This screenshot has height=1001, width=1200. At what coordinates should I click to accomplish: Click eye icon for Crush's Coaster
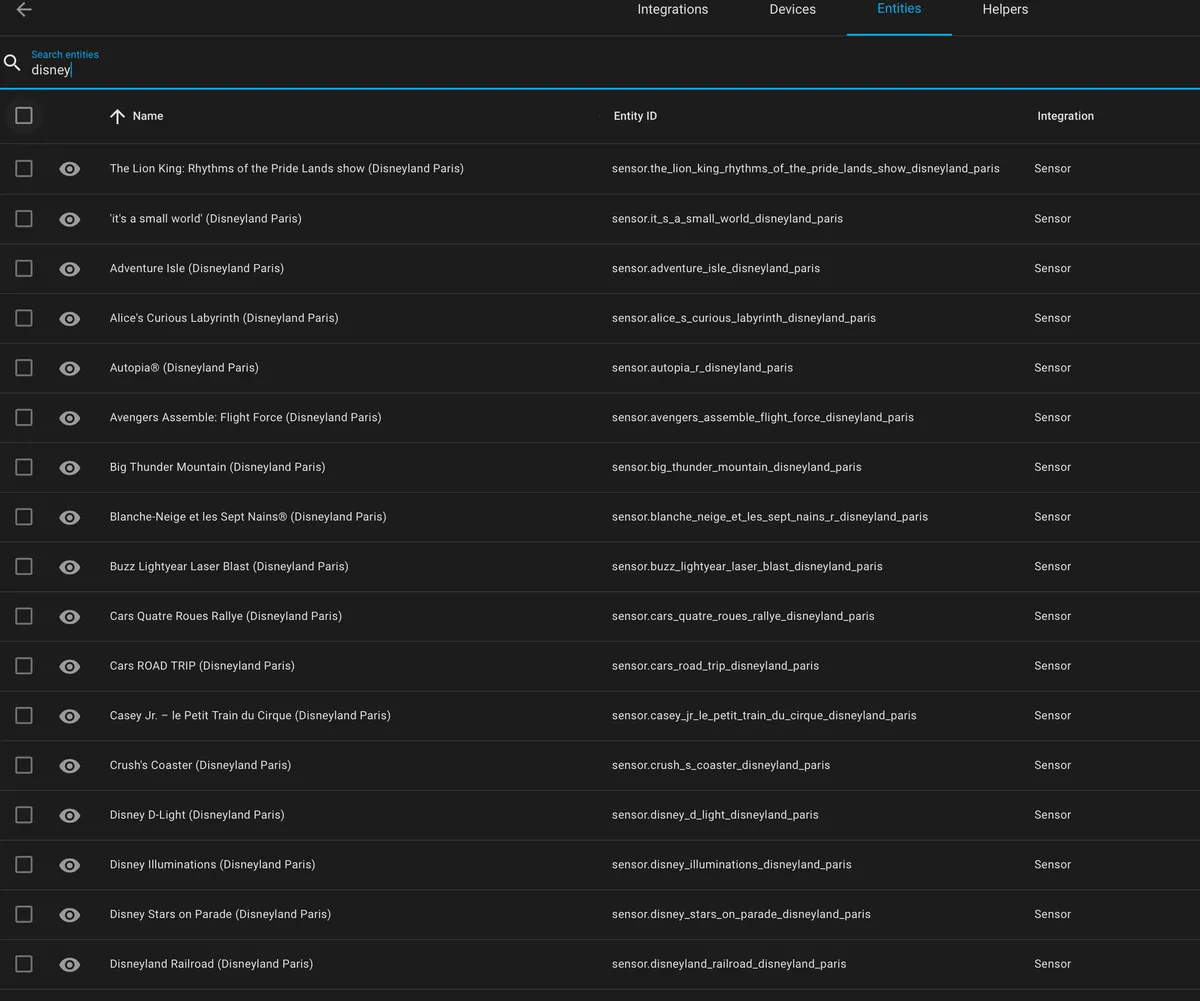[x=69, y=766]
